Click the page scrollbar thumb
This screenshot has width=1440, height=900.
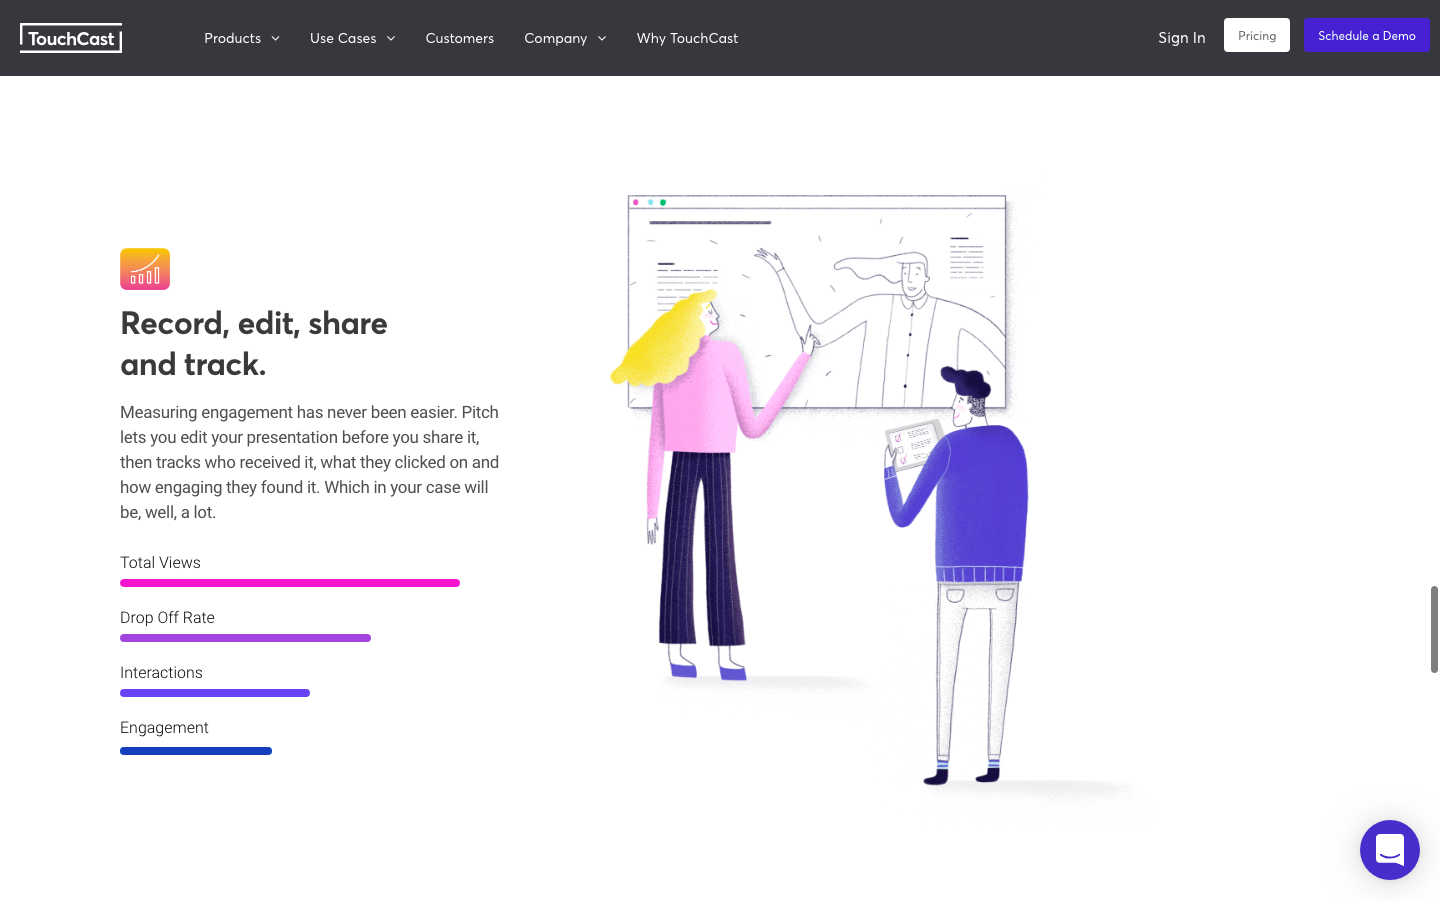tap(1434, 629)
